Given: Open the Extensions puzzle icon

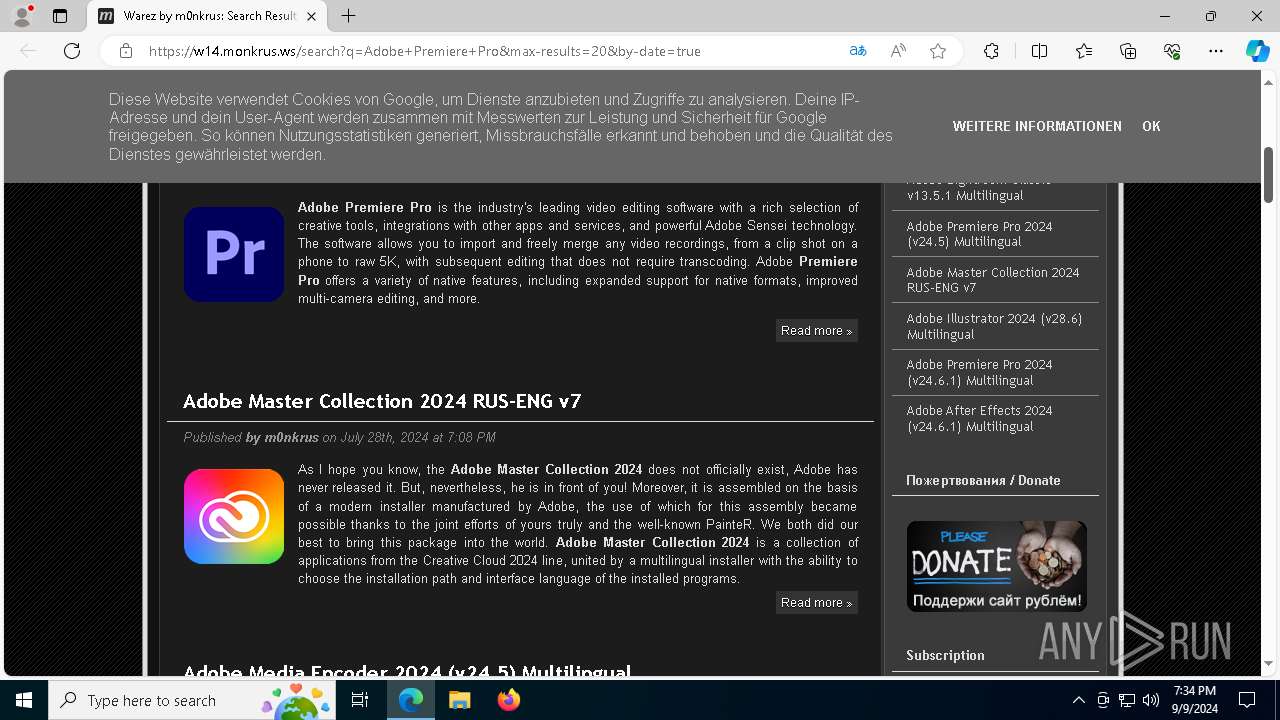Looking at the screenshot, I should [x=991, y=51].
